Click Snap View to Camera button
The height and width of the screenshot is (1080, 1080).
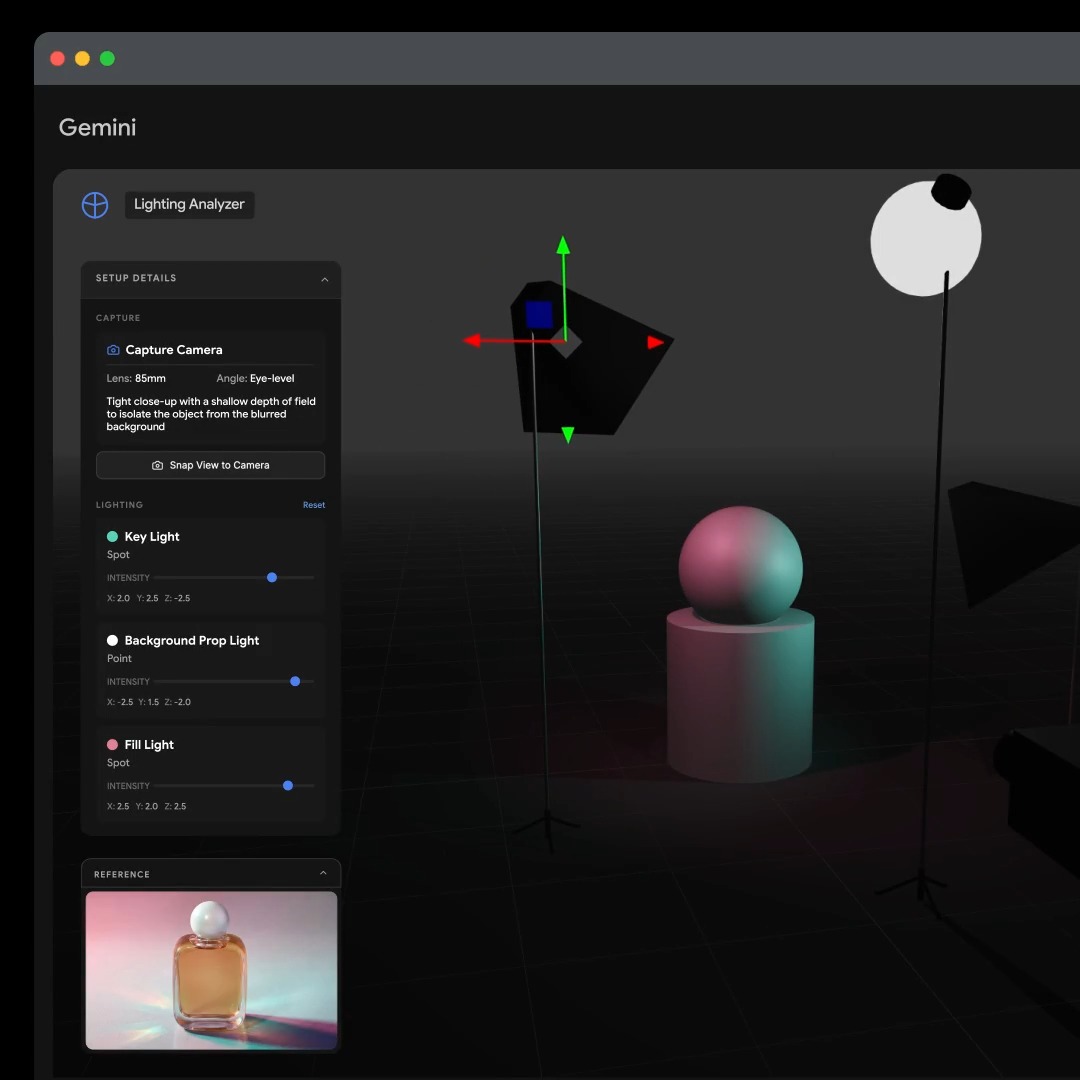(210, 465)
